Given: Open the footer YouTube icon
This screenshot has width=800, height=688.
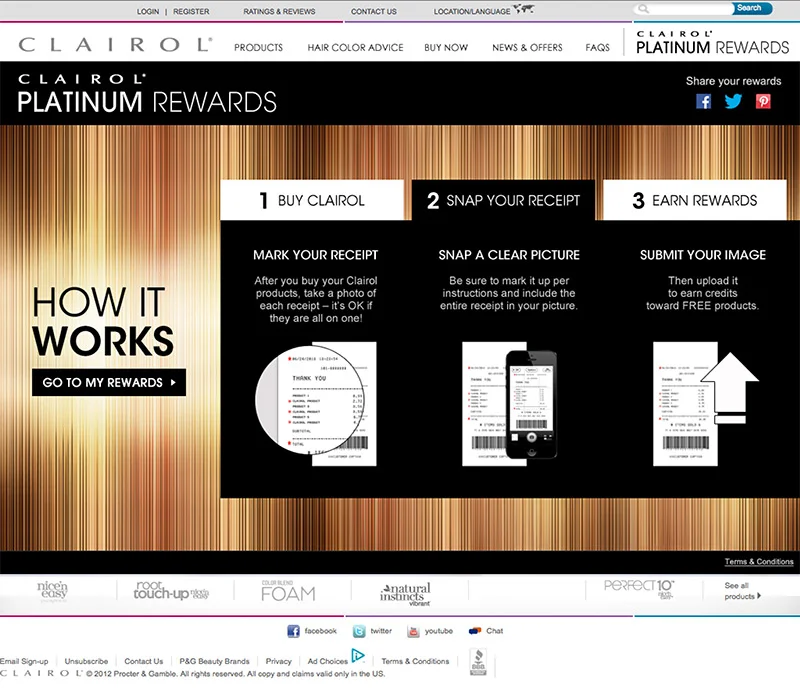Looking at the screenshot, I should pos(413,631).
